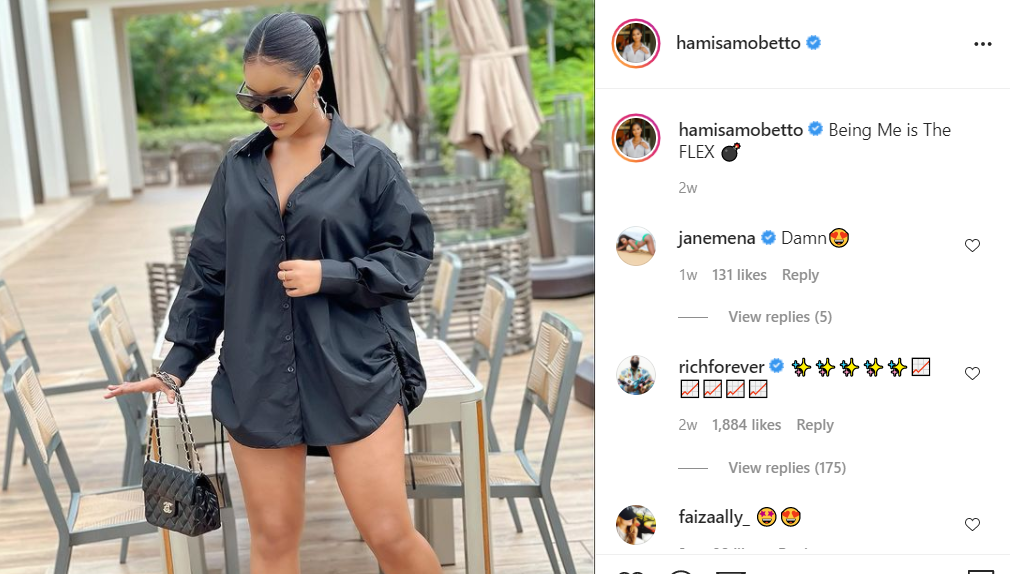The width and height of the screenshot is (1010, 574).
Task: Open hamisamobetto profile from header username
Action: (738, 43)
